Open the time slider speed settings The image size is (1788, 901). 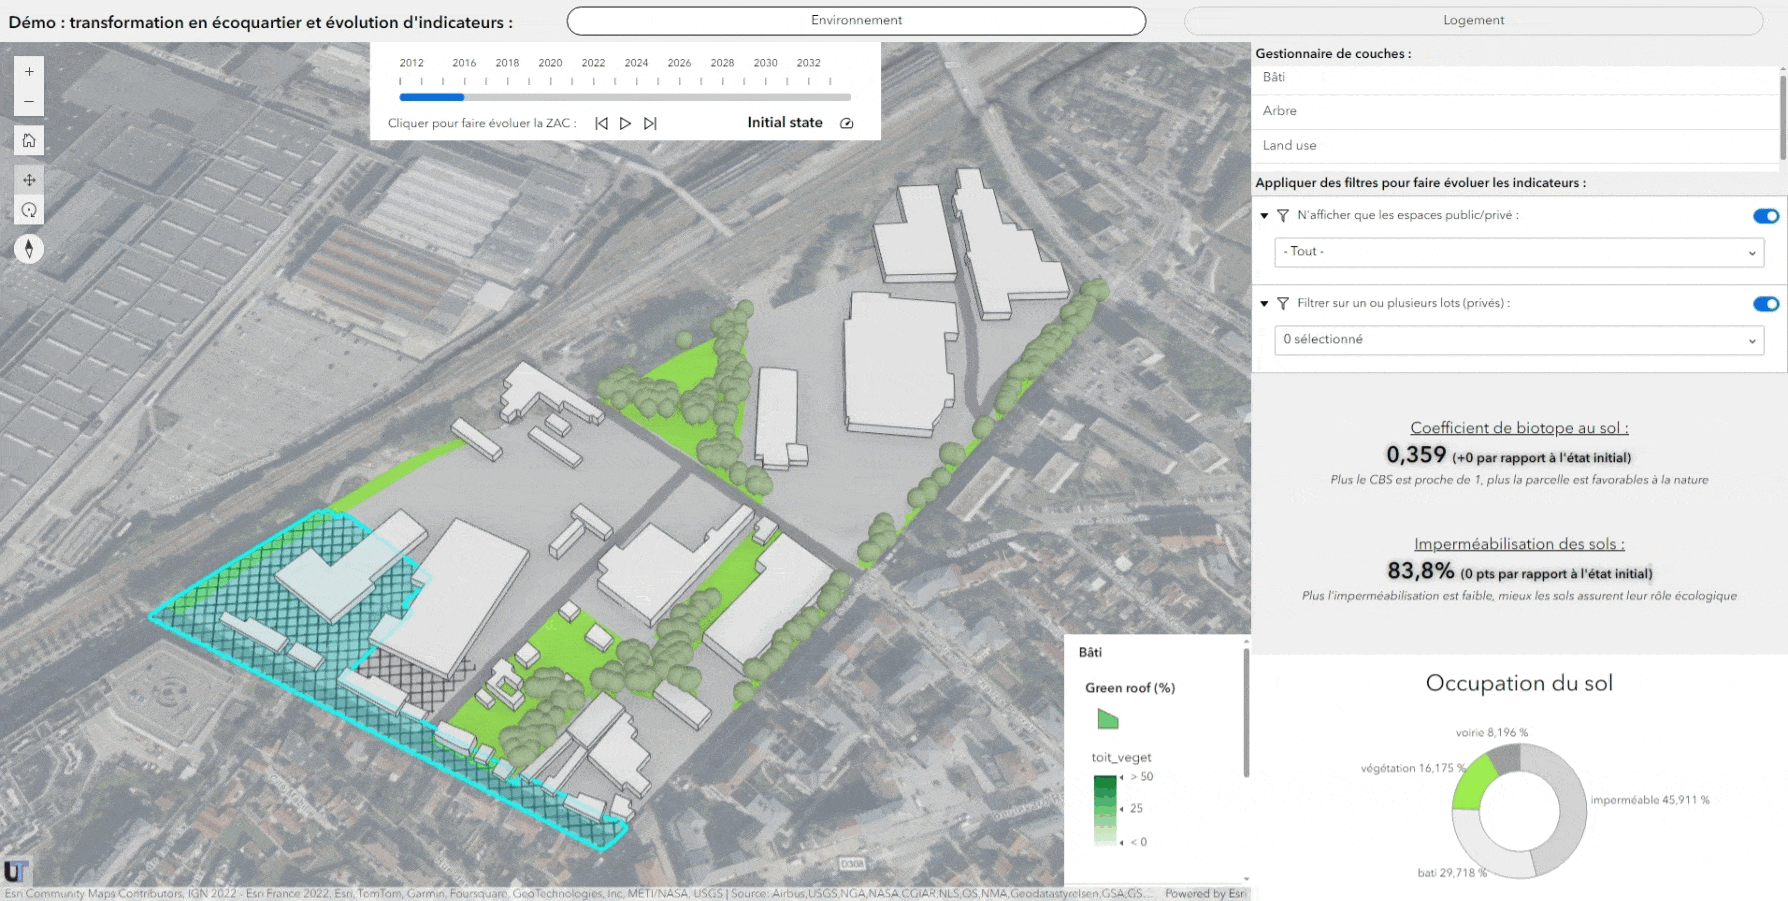click(x=847, y=123)
